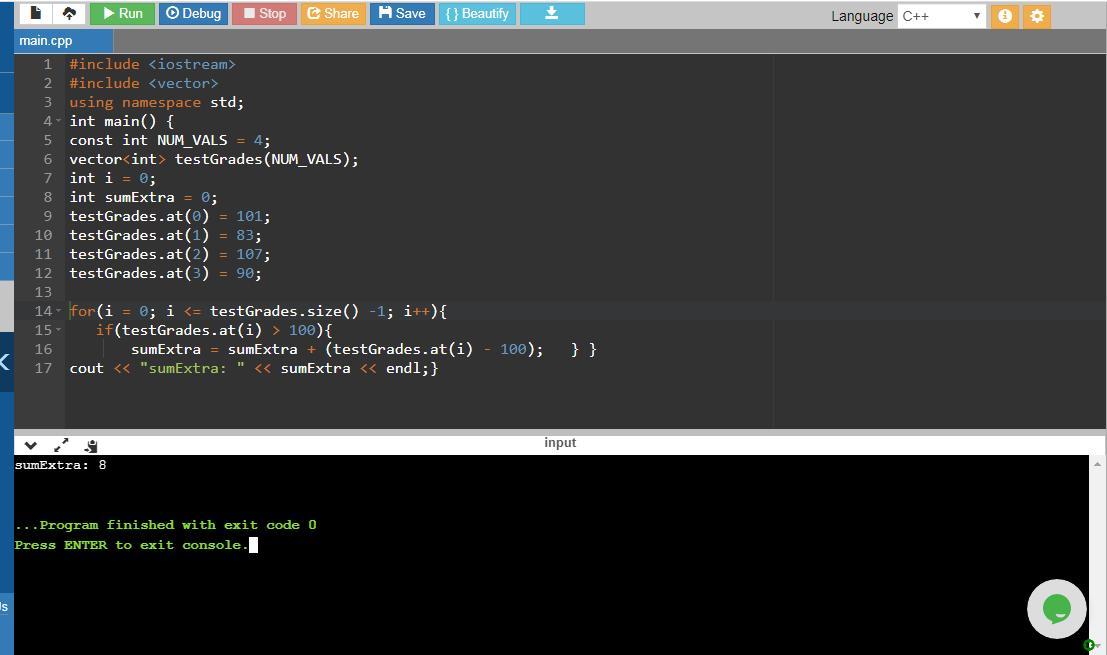Click the upload file icon
This screenshot has height=655, width=1107.
click(x=69, y=13)
